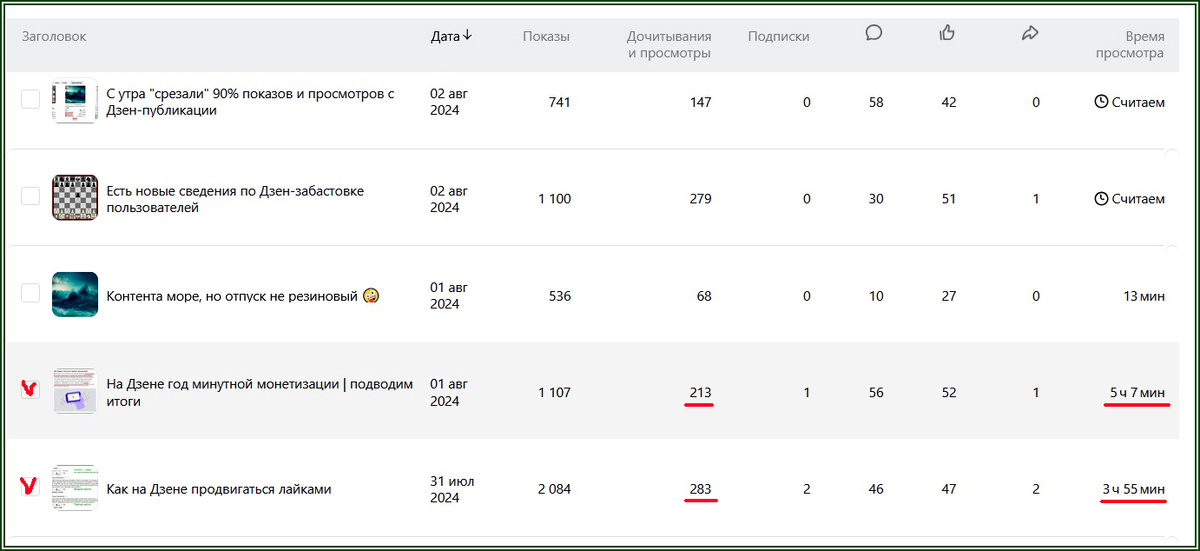Click Дочитывания и просмотры column header
1200x551 pixels.
point(669,45)
